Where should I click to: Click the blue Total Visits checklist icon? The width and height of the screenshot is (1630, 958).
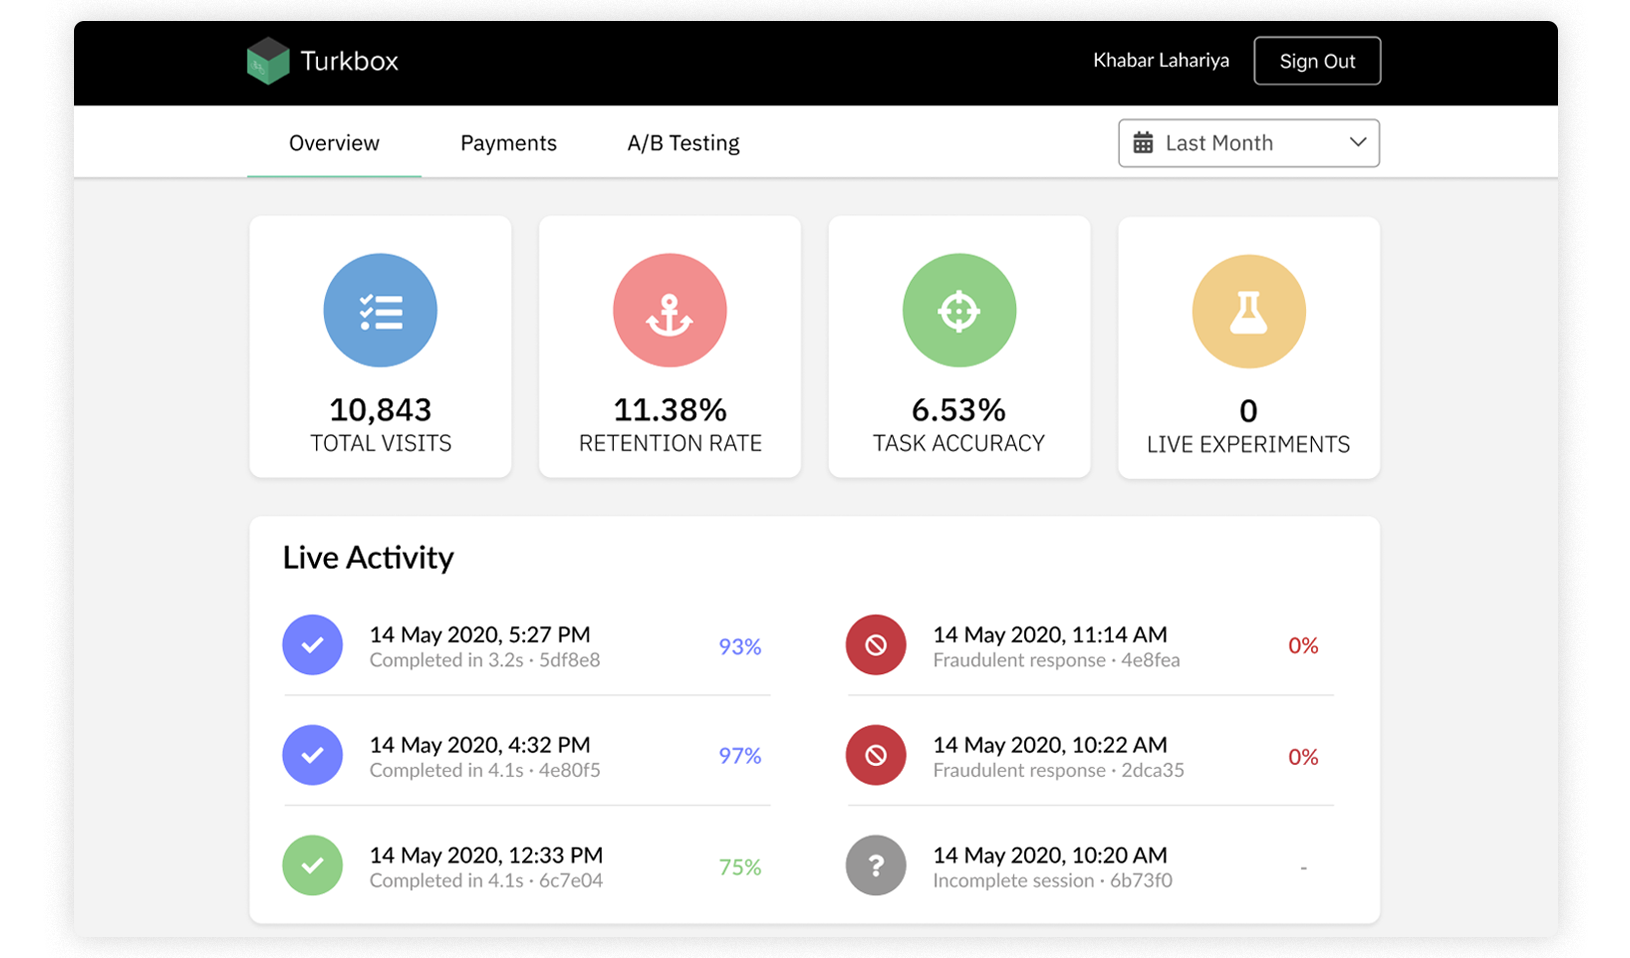pyautogui.click(x=380, y=311)
